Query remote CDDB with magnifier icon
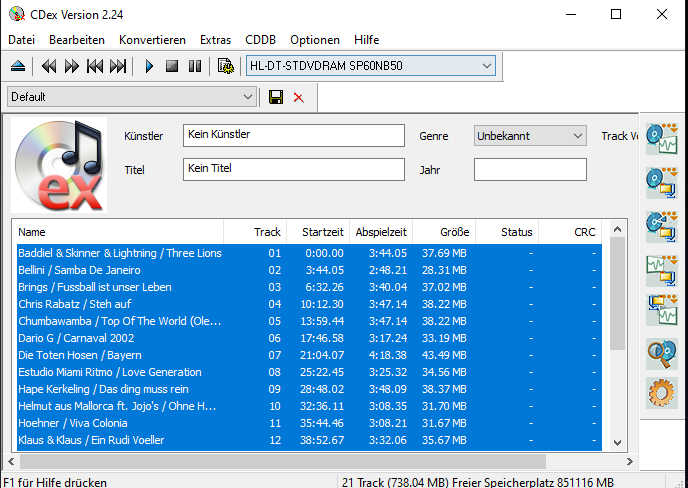The height and width of the screenshot is (488, 688). pos(662,353)
